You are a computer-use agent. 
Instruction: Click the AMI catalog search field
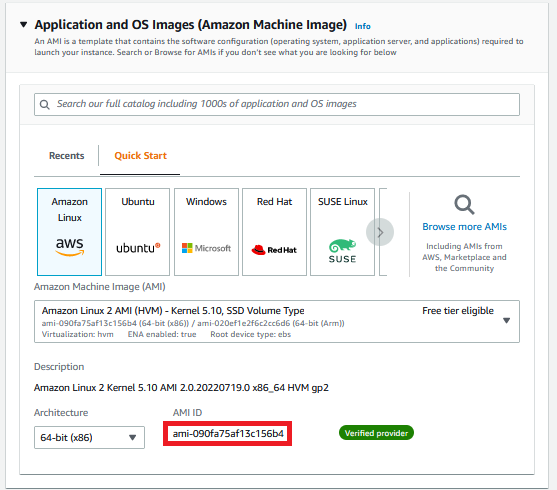click(277, 104)
